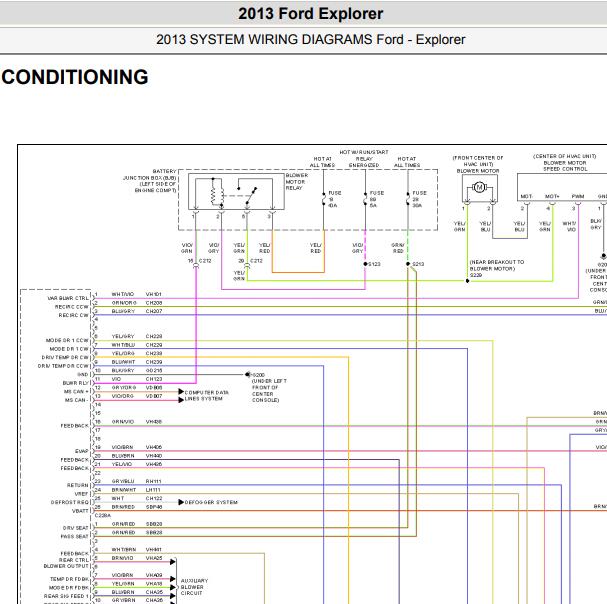Select the 'VAR BLWR CTRL' pin label
Viewport: 607px width, 604px height.
(x=68, y=298)
